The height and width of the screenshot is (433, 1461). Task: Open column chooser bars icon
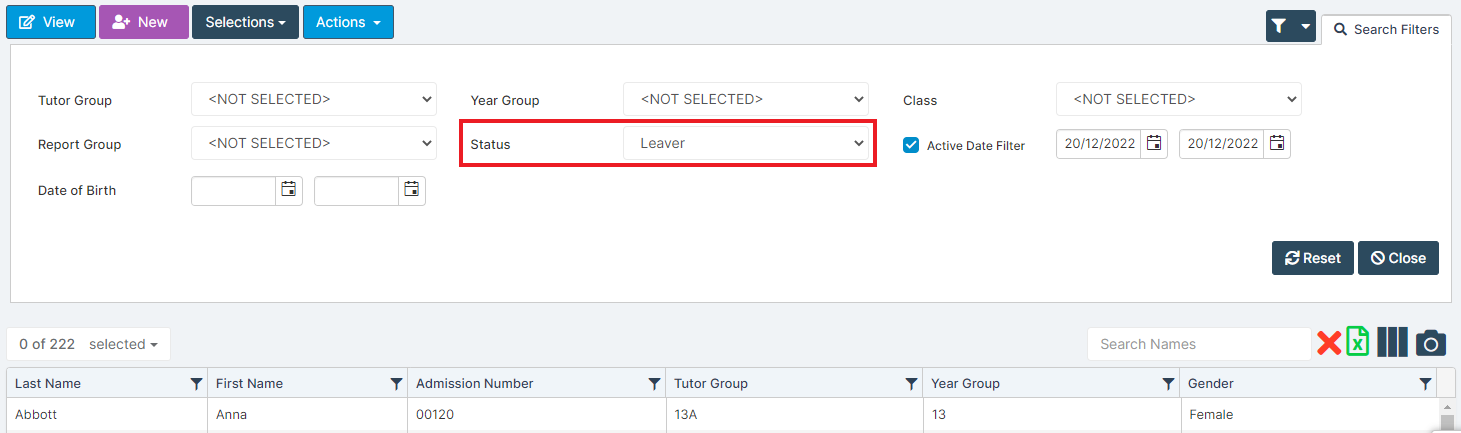(1392, 342)
